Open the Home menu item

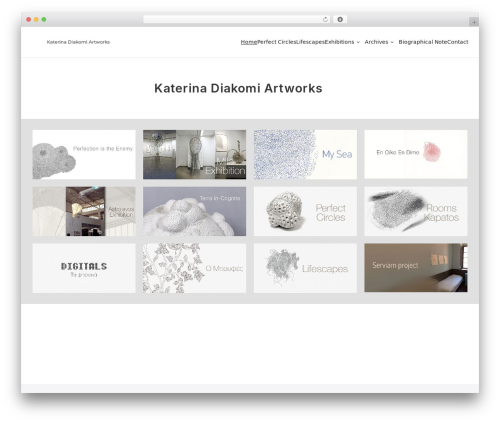coord(249,42)
